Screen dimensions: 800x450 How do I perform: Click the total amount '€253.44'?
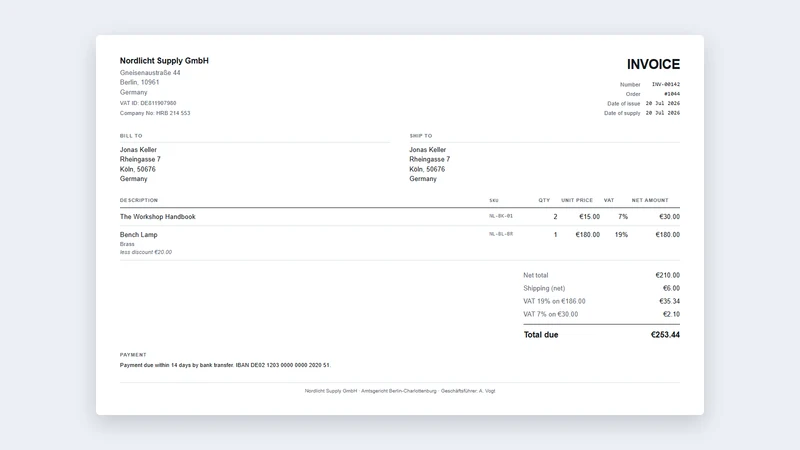click(x=665, y=335)
